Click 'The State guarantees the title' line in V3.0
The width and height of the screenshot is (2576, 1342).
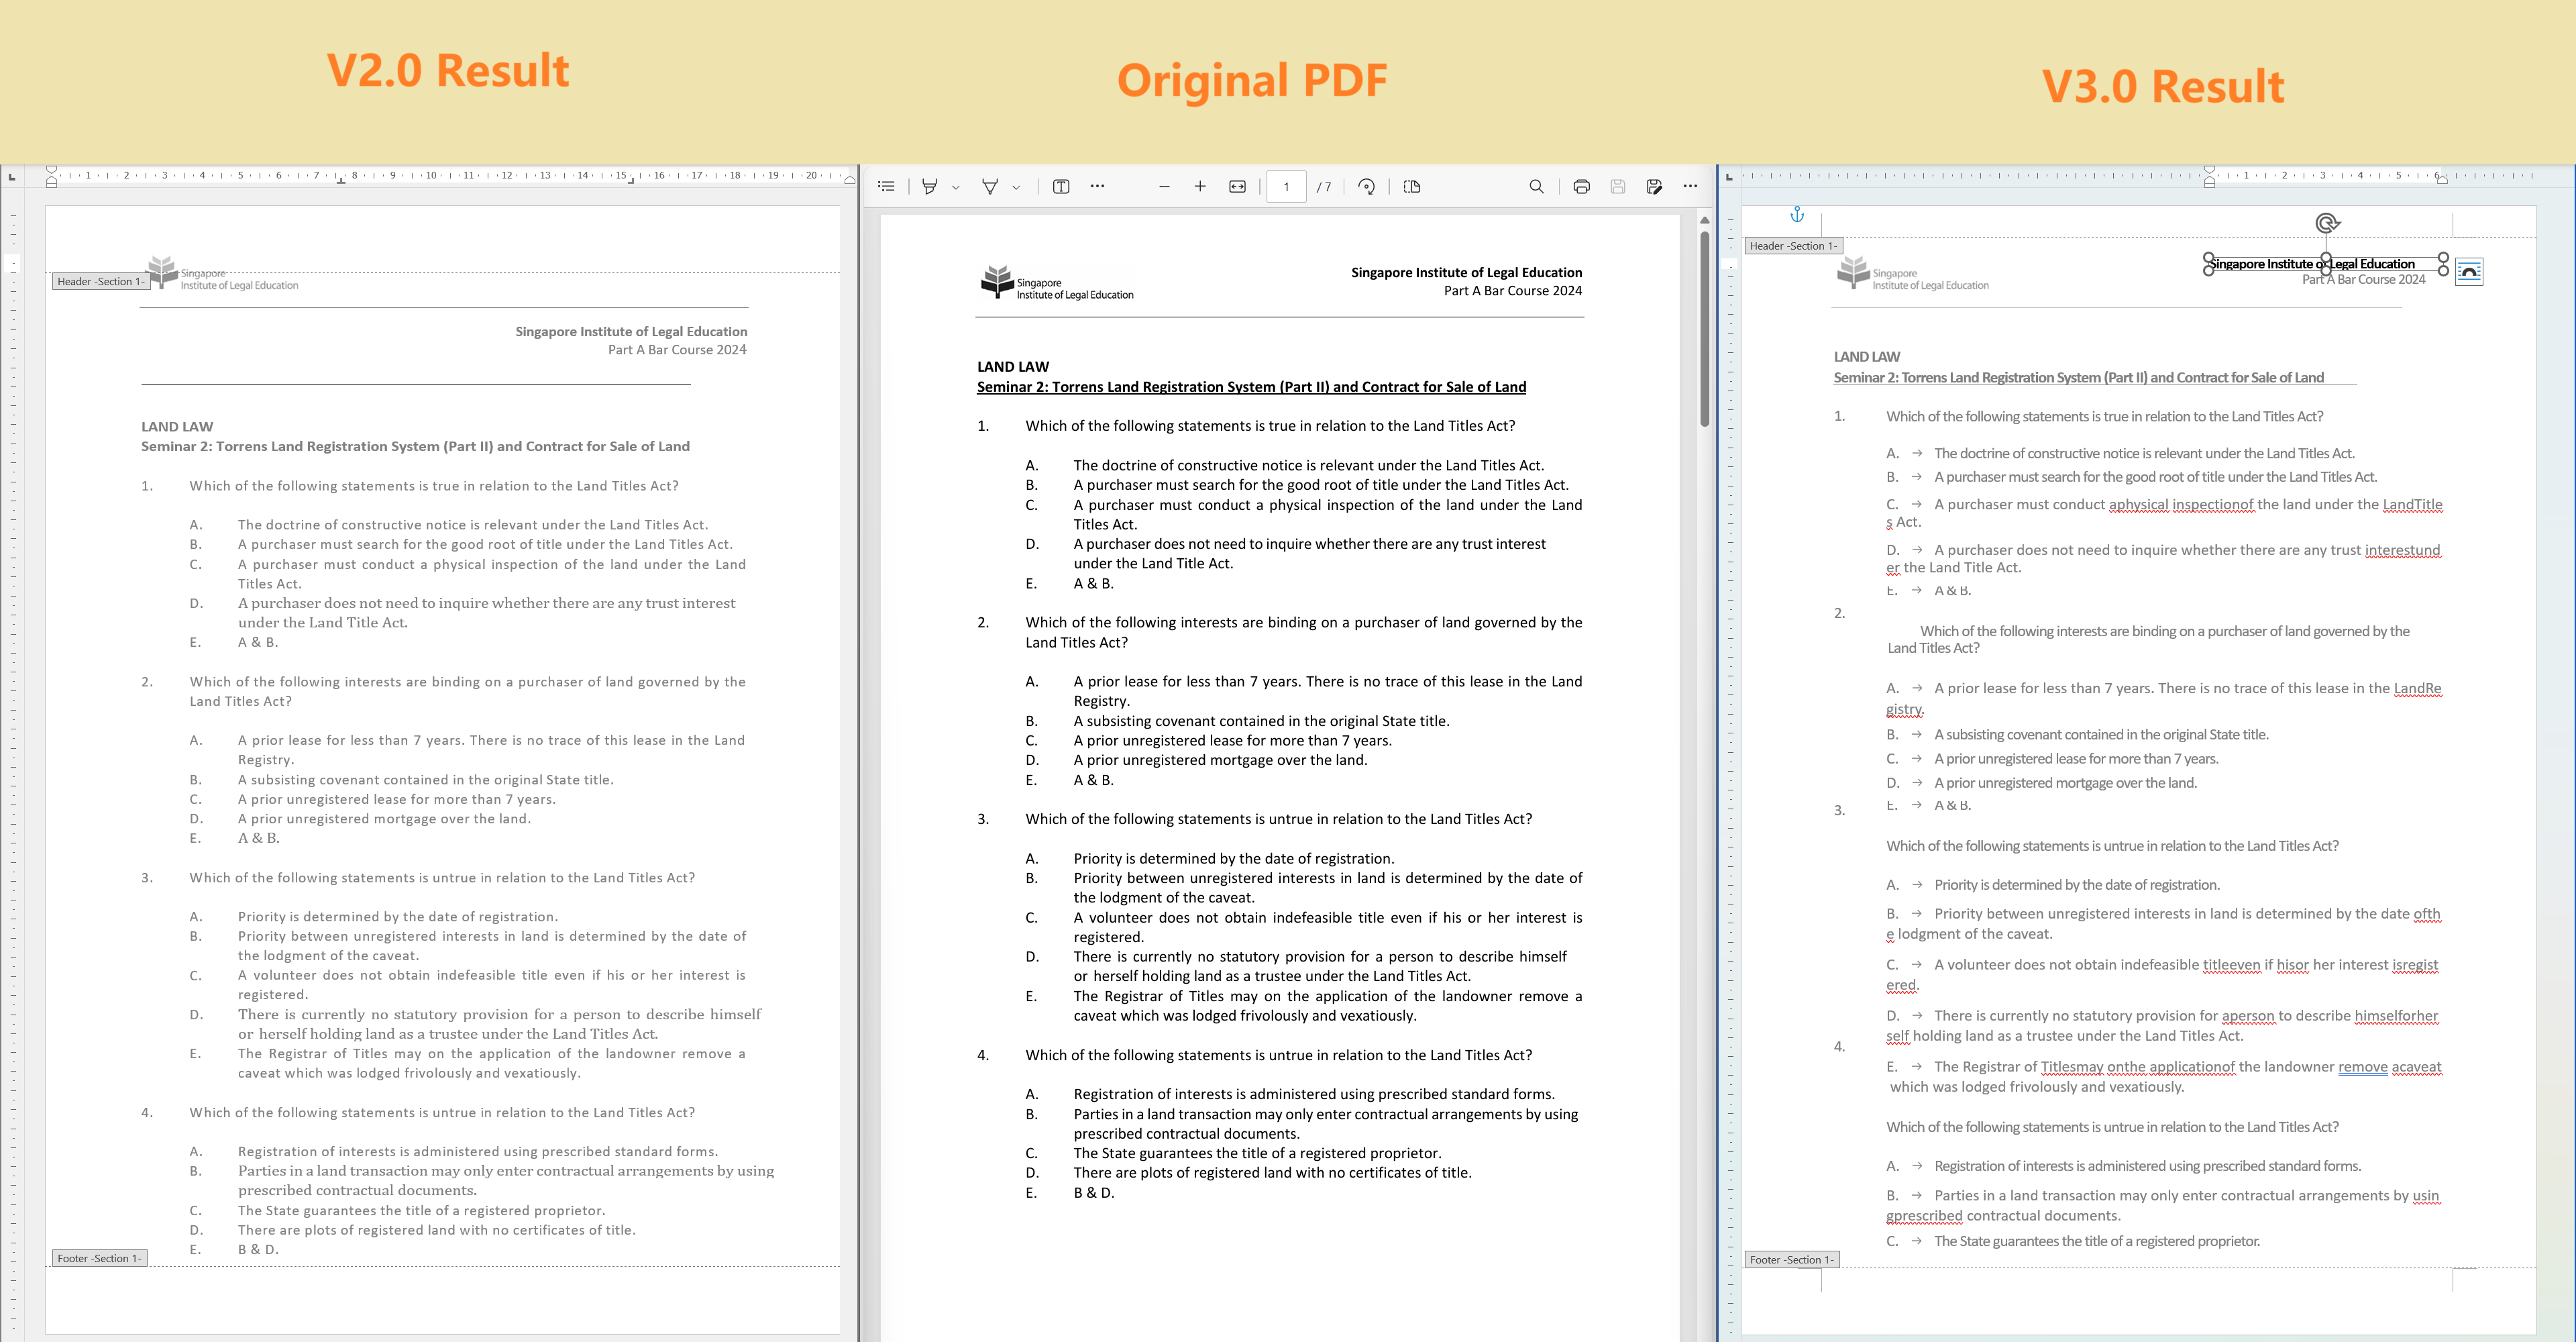(x=2096, y=1242)
